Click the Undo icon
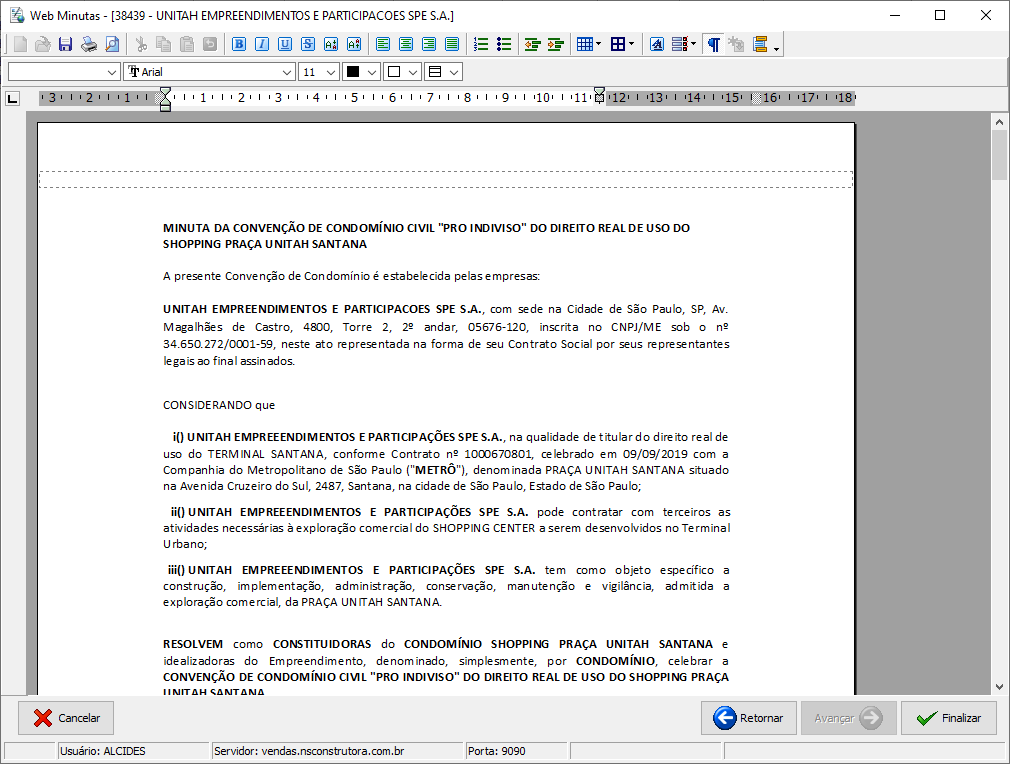The image size is (1010, 764). tap(210, 44)
